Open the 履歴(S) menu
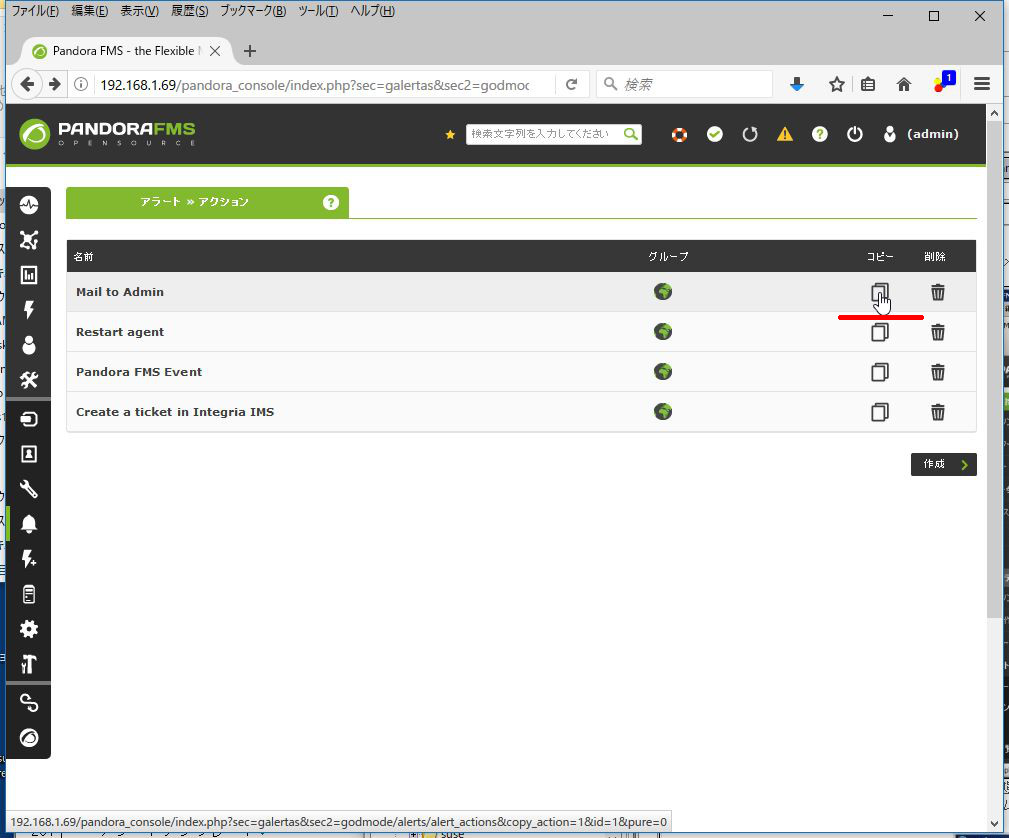Screen dimensions: 1009x838 [x=190, y=11]
